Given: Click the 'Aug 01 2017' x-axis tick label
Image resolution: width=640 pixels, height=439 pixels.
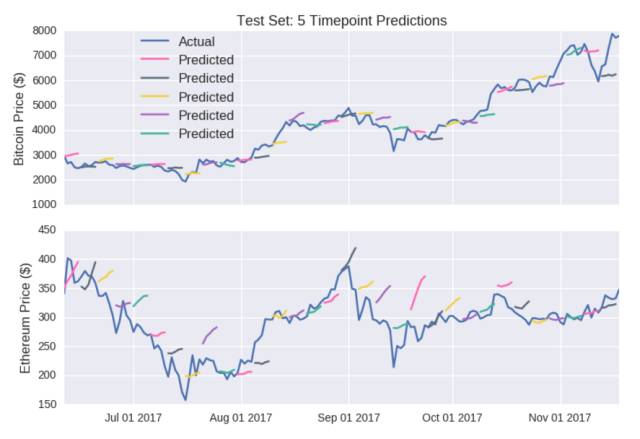Looking at the screenshot, I should 241,418.
